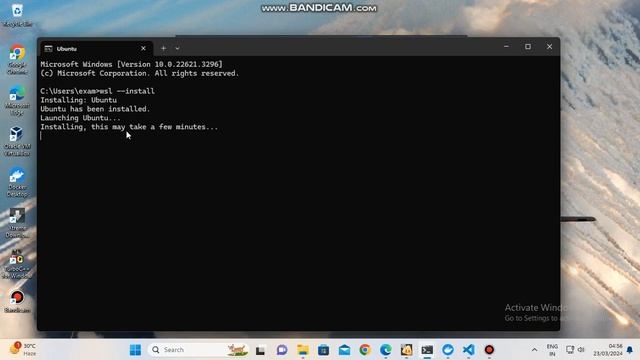Select the Terminal taskbar icon
The image size is (640, 360).
click(427, 350)
